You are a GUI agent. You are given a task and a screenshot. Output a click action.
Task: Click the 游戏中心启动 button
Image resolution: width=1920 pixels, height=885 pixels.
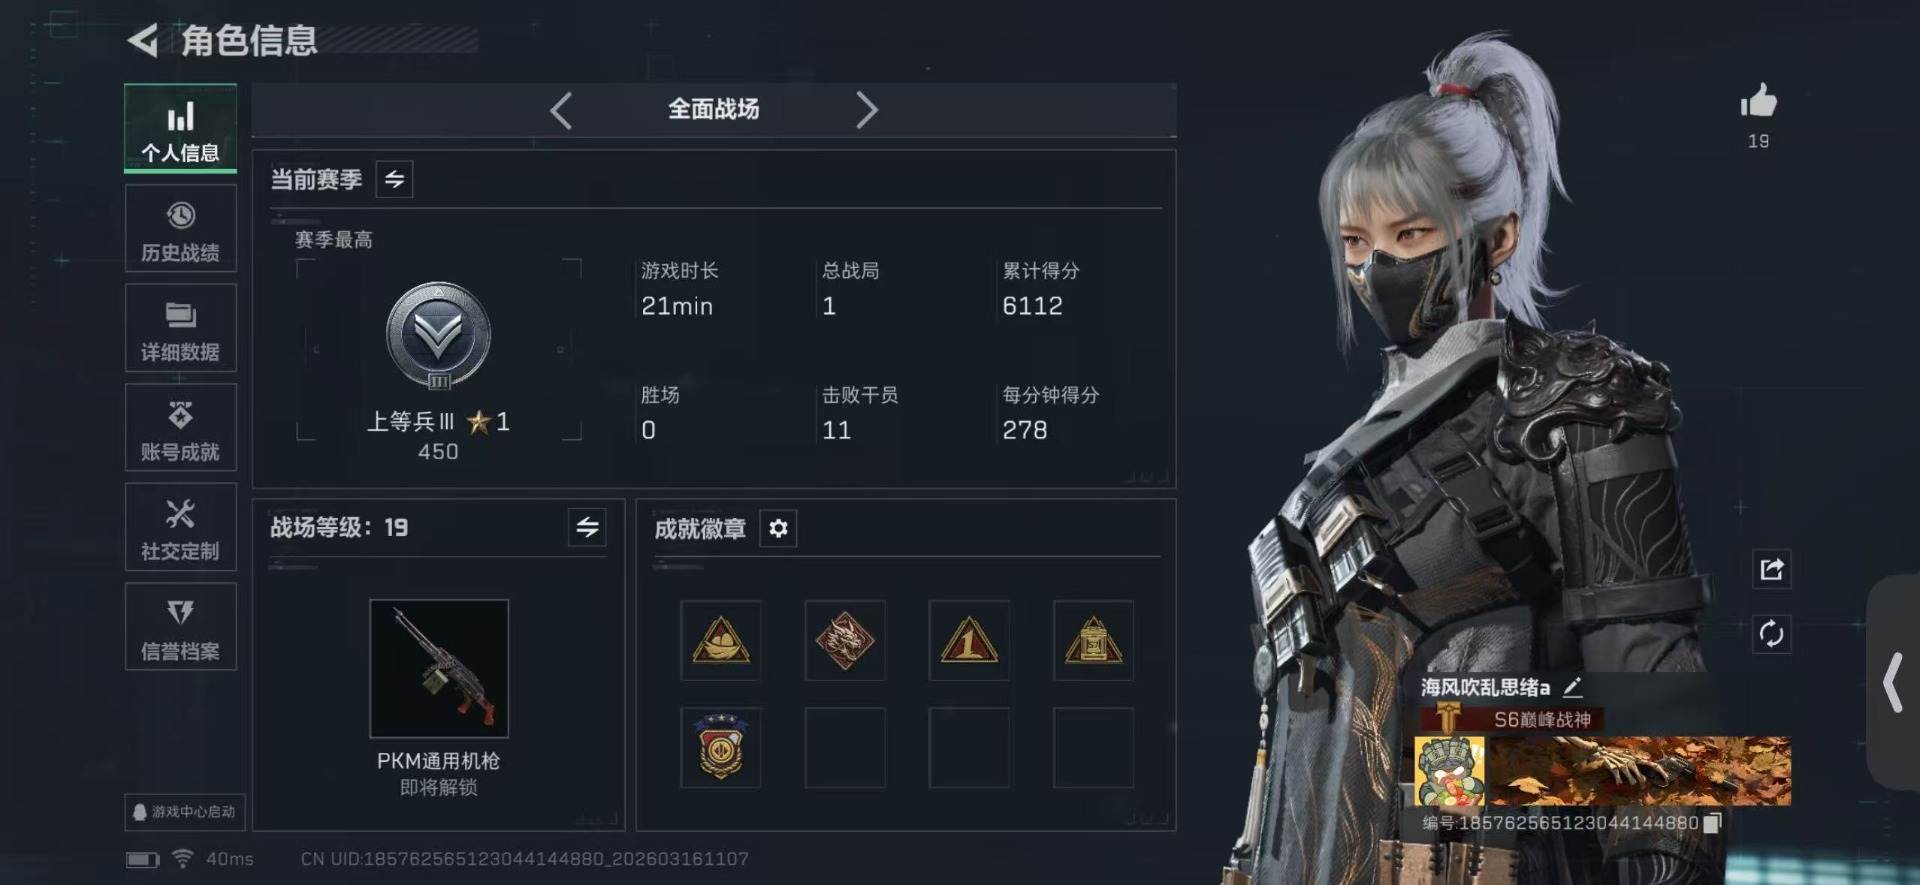tap(185, 811)
